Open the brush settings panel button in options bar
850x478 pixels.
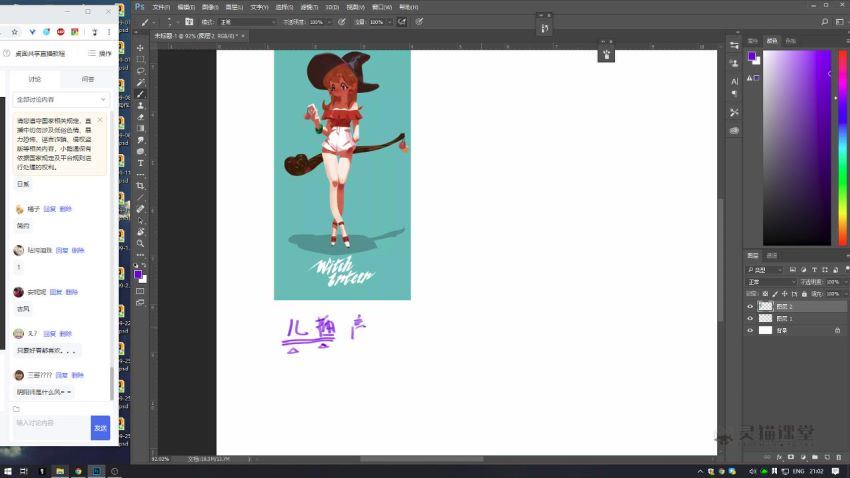(x=189, y=22)
